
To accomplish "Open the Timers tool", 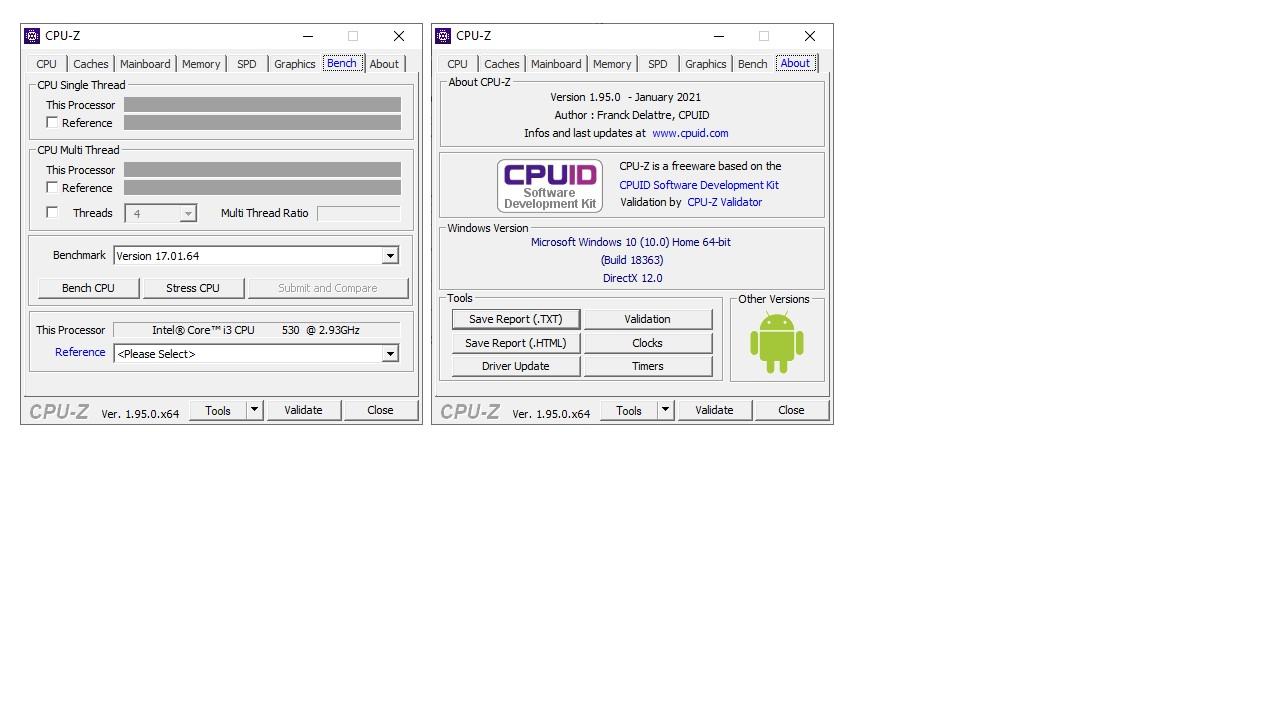I will [648, 366].
